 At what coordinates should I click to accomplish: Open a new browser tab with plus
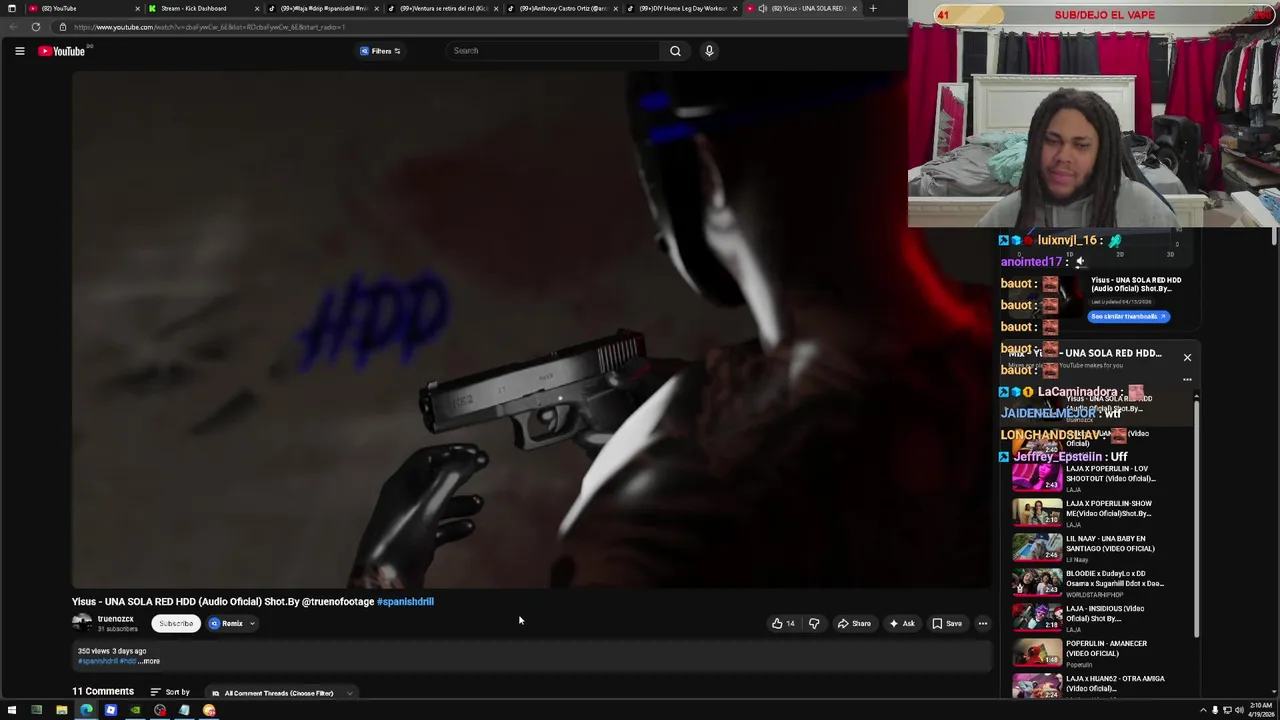point(873,8)
